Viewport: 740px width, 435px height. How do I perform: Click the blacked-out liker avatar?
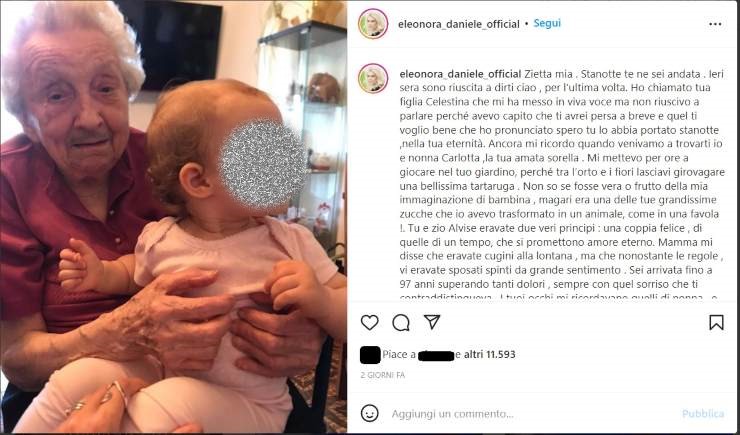pyautogui.click(x=370, y=355)
